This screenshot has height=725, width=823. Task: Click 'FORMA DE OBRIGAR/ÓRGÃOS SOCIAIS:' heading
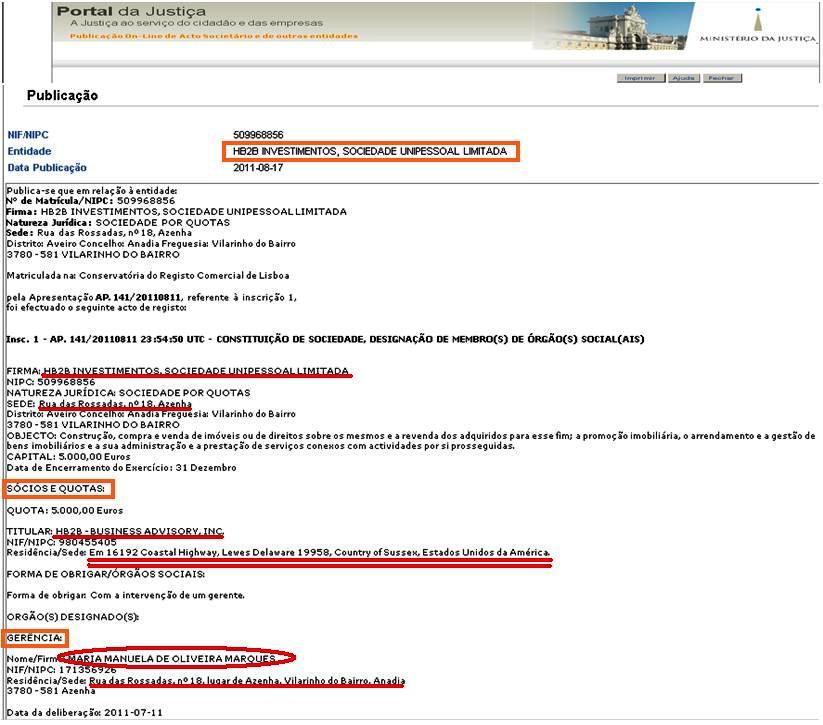(x=105, y=574)
